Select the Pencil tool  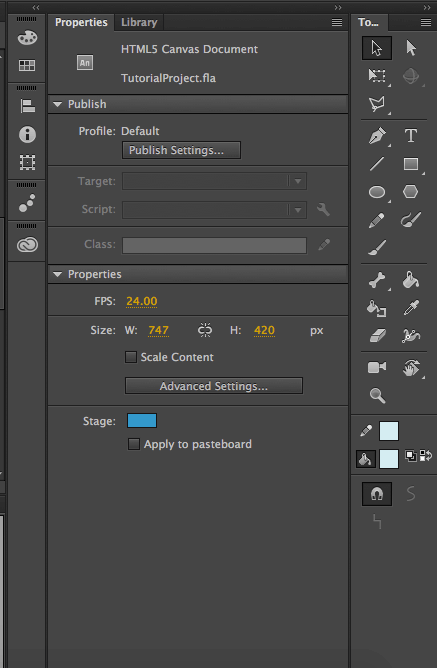(x=377, y=220)
